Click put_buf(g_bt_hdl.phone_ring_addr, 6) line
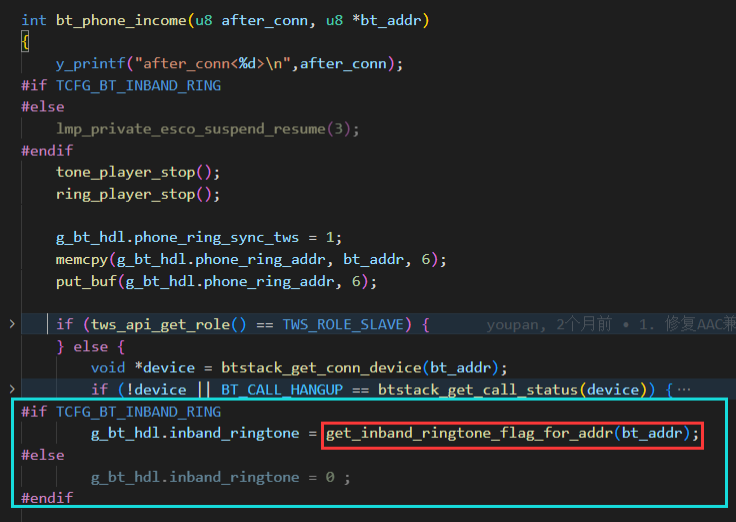 (216, 282)
